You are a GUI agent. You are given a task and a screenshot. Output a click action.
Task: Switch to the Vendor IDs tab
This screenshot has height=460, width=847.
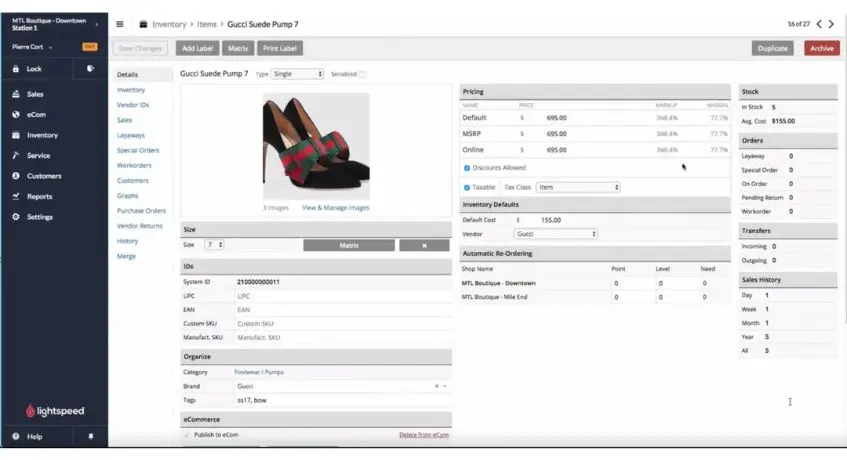(133, 105)
